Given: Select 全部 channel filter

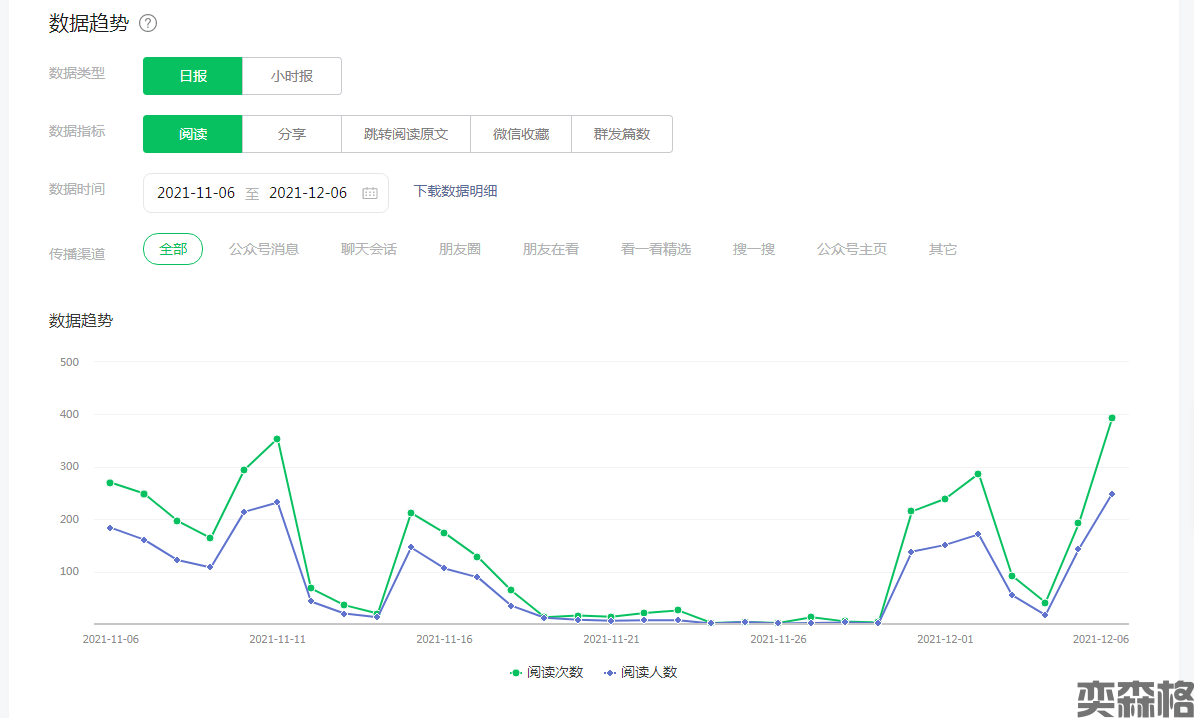Looking at the screenshot, I should coord(173,249).
